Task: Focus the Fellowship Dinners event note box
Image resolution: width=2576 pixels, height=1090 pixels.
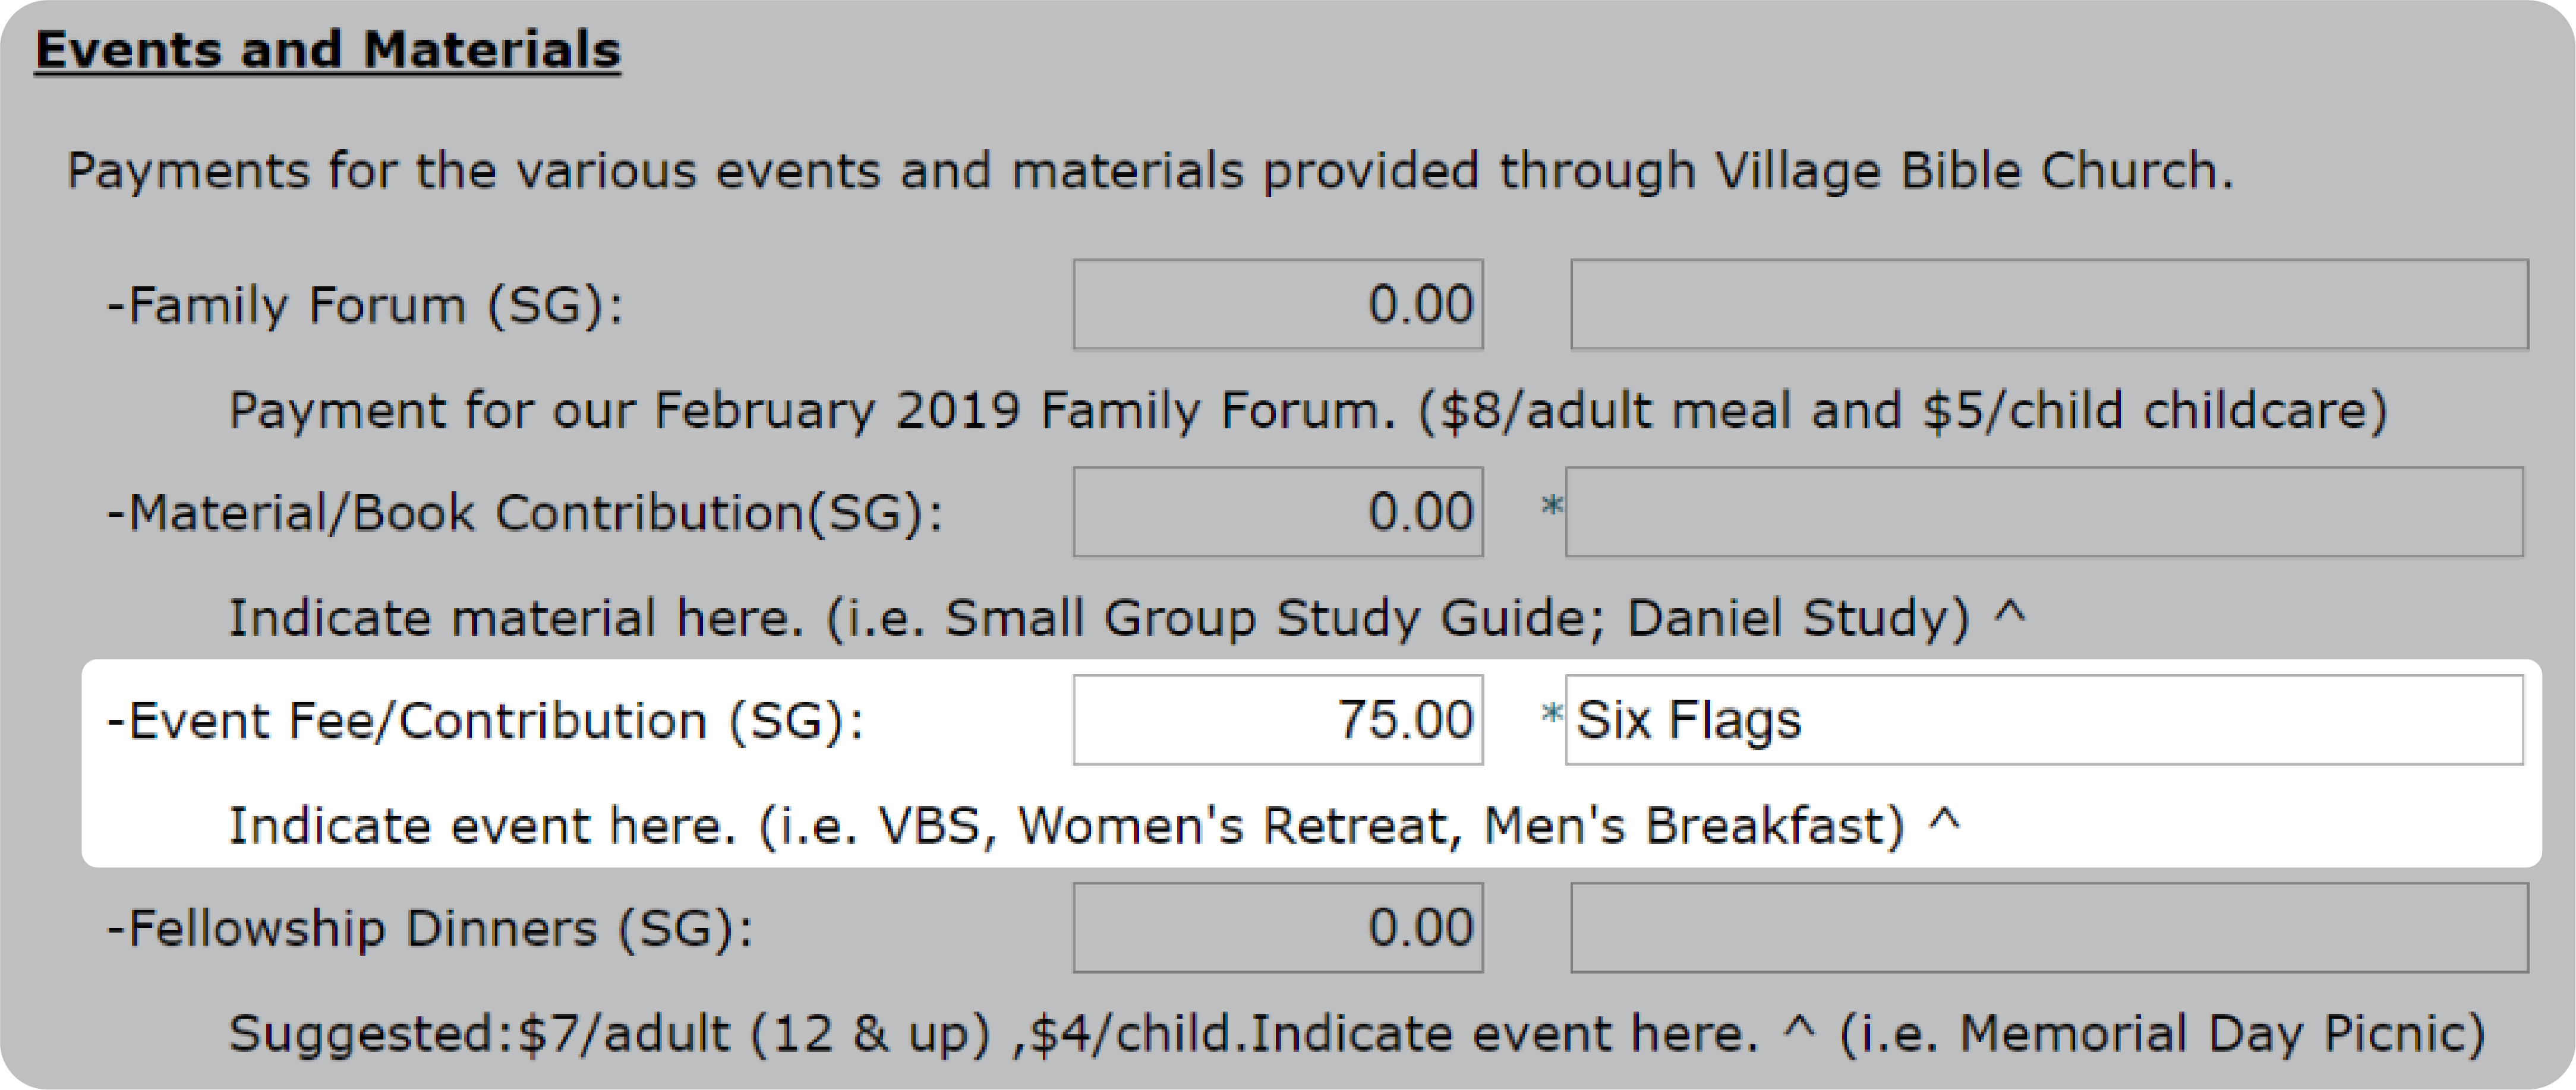Action: (x=2049, y=927)
